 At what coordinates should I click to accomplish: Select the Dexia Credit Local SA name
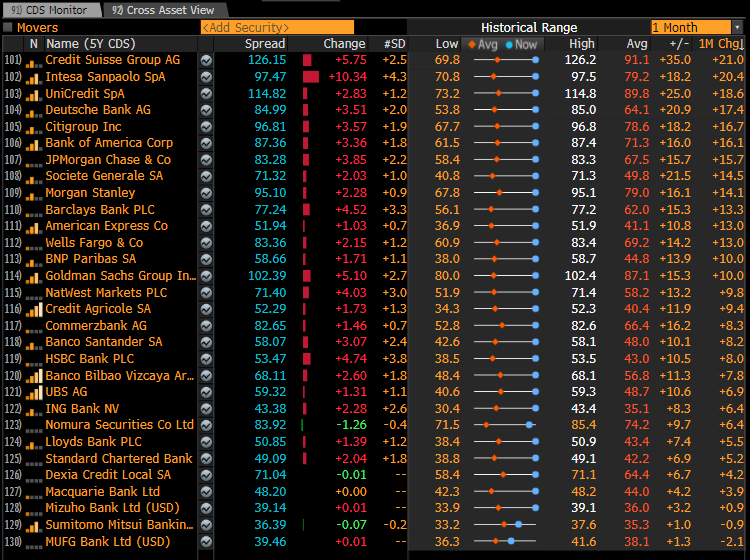tap(108, 475)
